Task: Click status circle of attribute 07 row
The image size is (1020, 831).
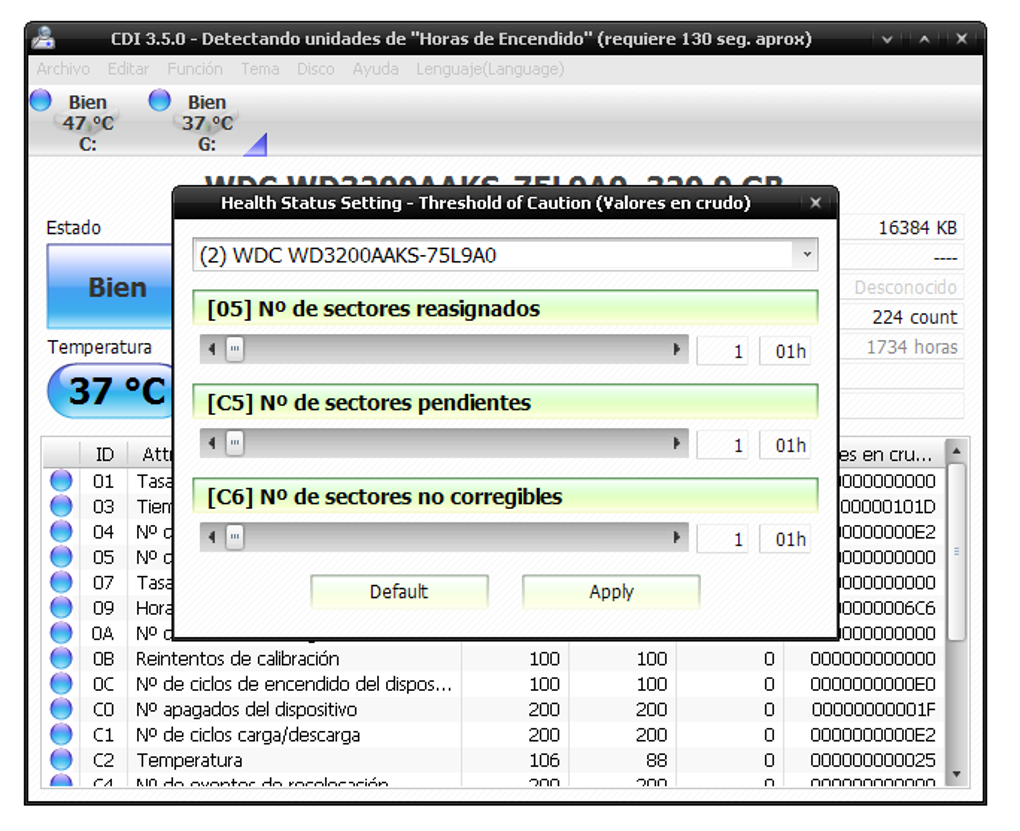Action: click(x=61, y=582)
